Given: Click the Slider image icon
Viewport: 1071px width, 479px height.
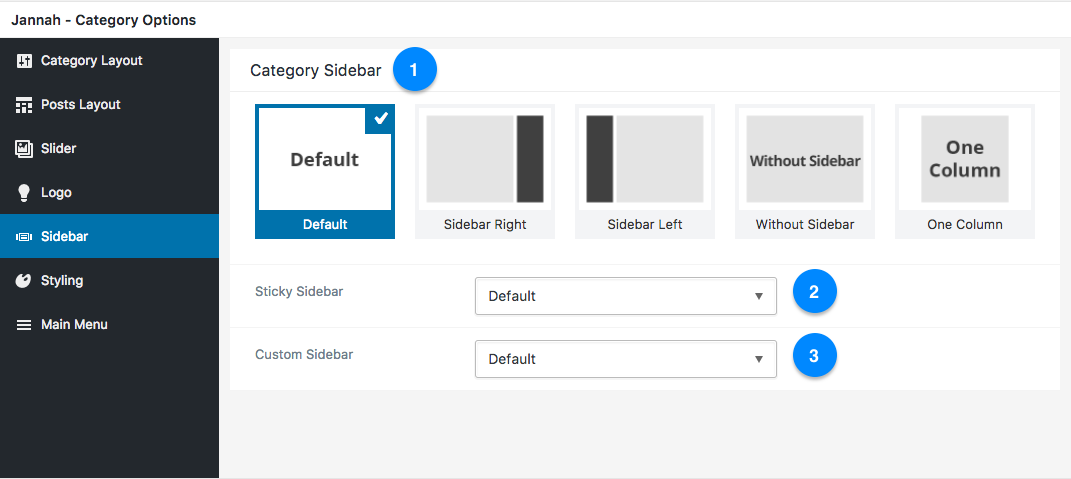Looking at the screenshot, I should [x=24, y=149].
